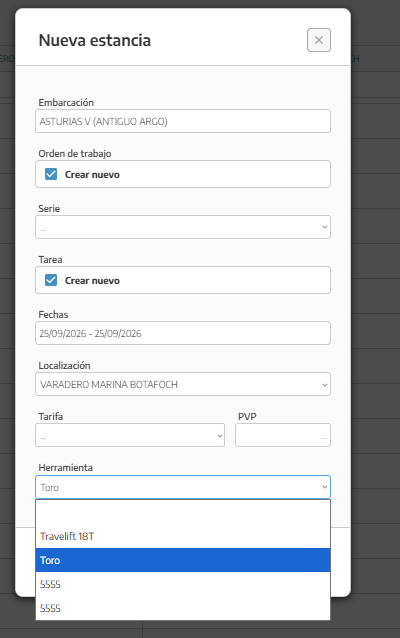Click the Herramienta dropdown chevron arrow
400x638 pixels.
click(x=324, y=487)
